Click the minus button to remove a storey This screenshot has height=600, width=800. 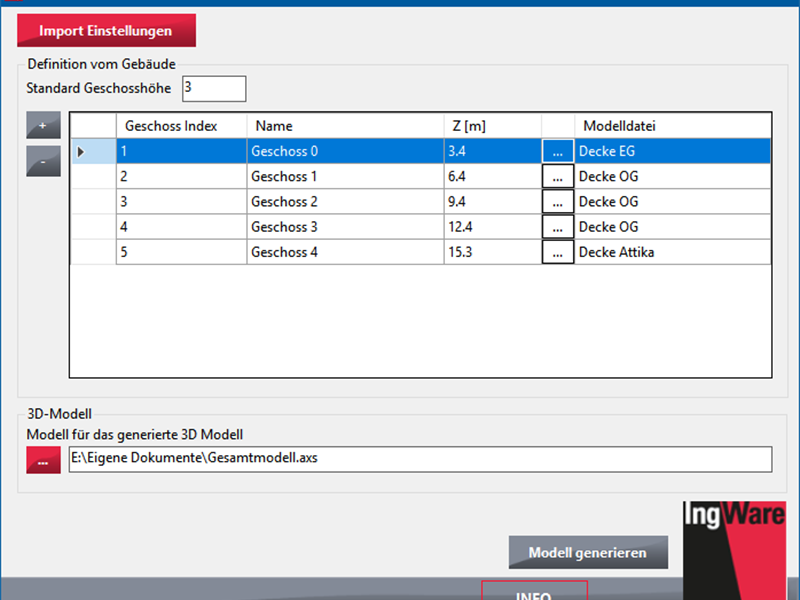pos(43,161)
